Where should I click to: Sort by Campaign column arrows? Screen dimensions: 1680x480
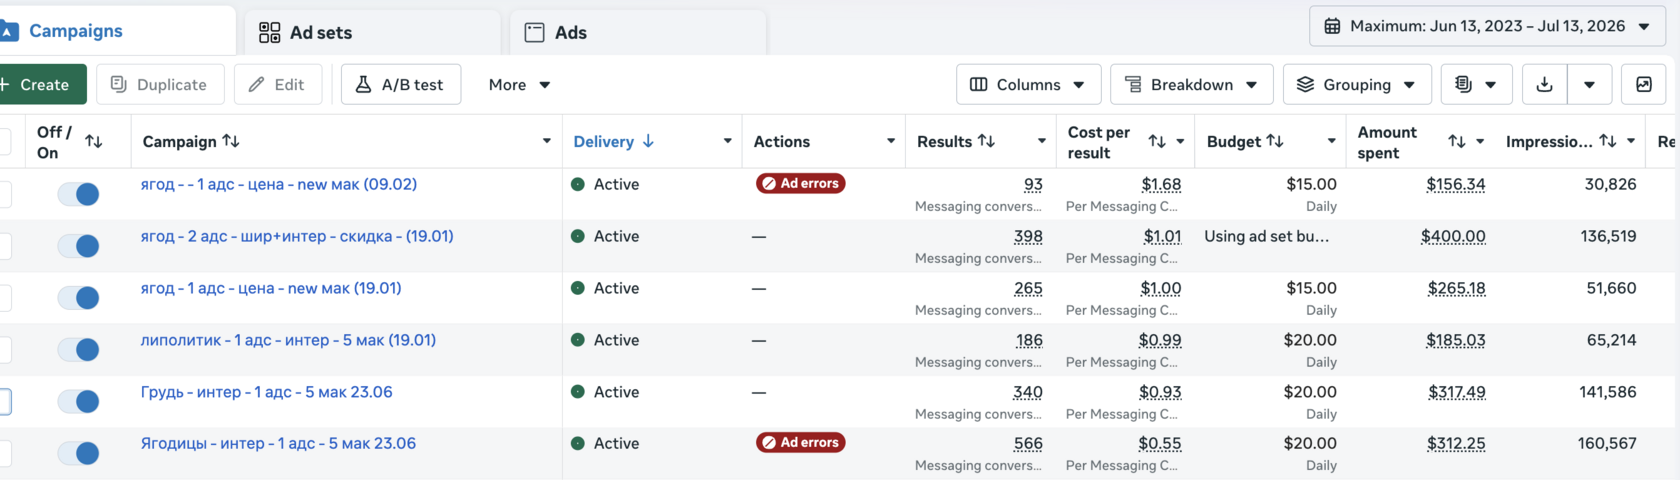(x=231, y=141)
